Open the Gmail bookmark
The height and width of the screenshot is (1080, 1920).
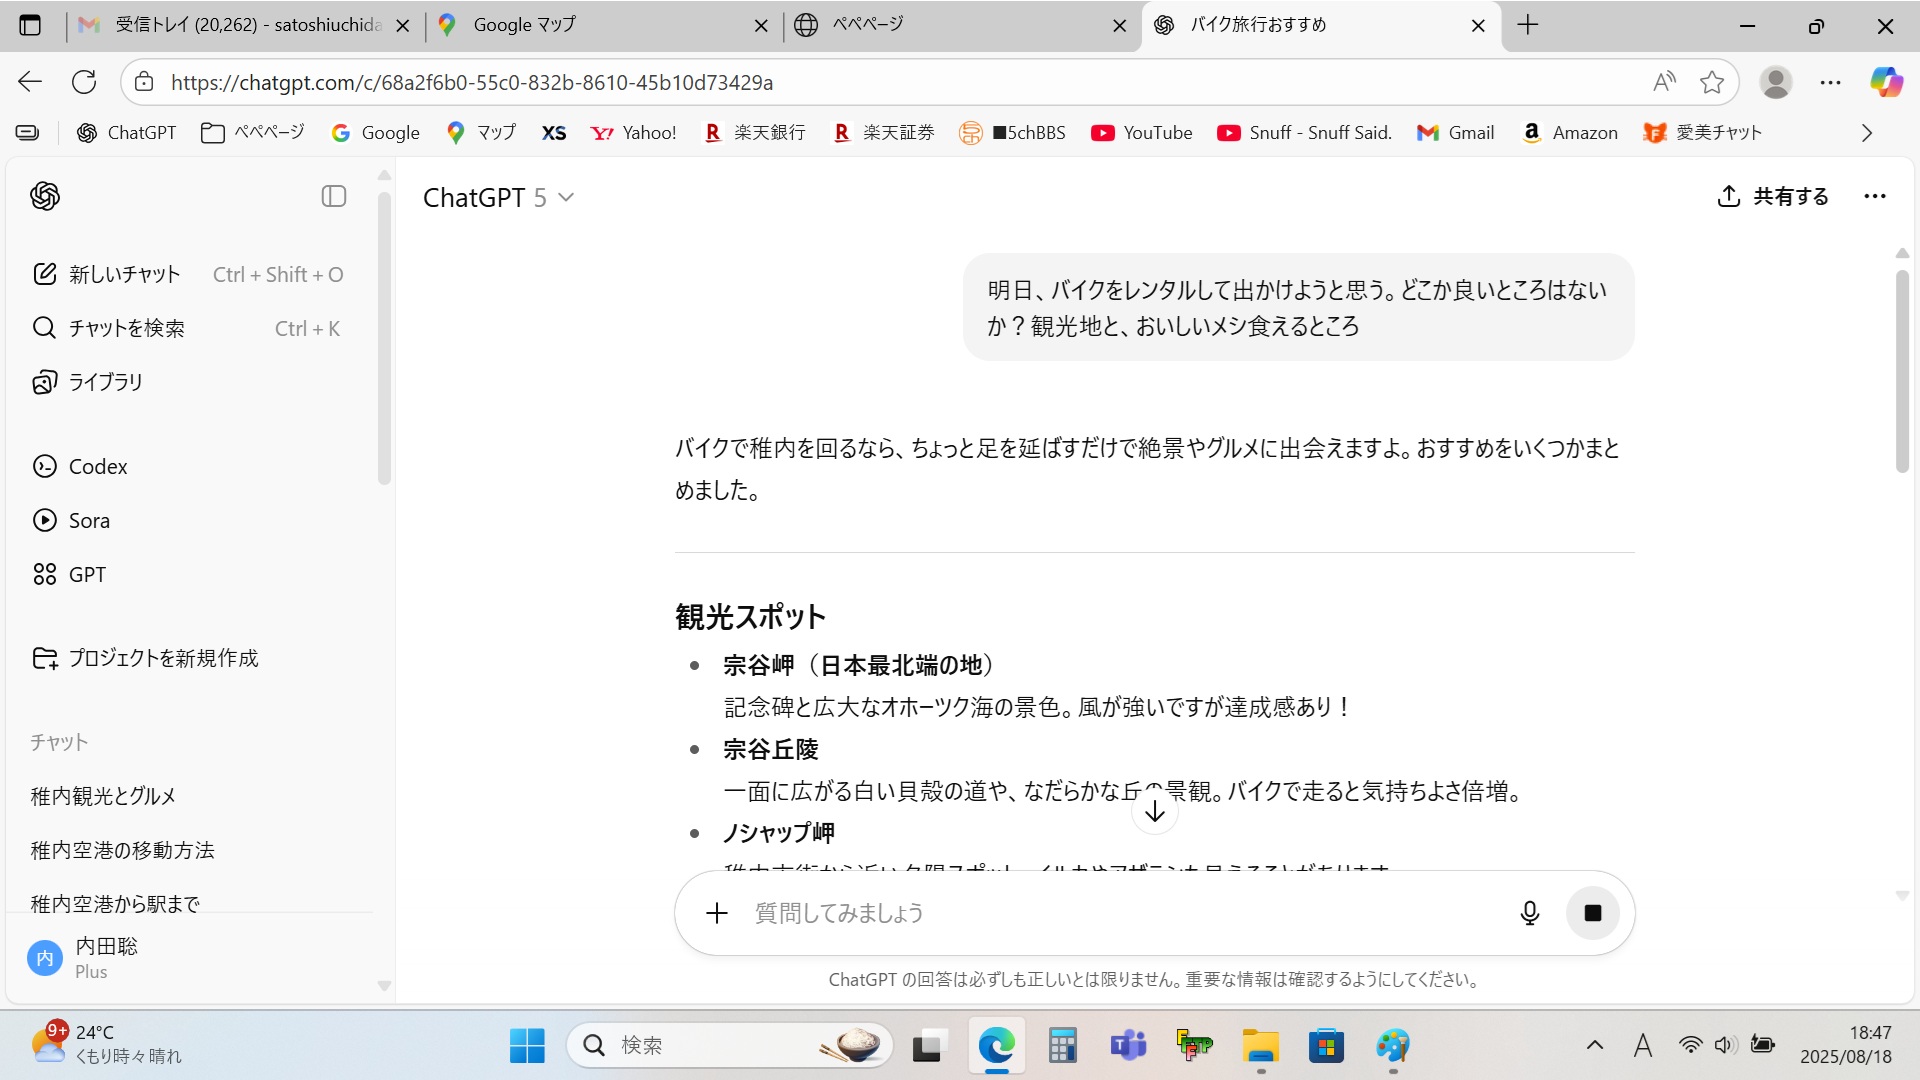tap(1455, 133)
